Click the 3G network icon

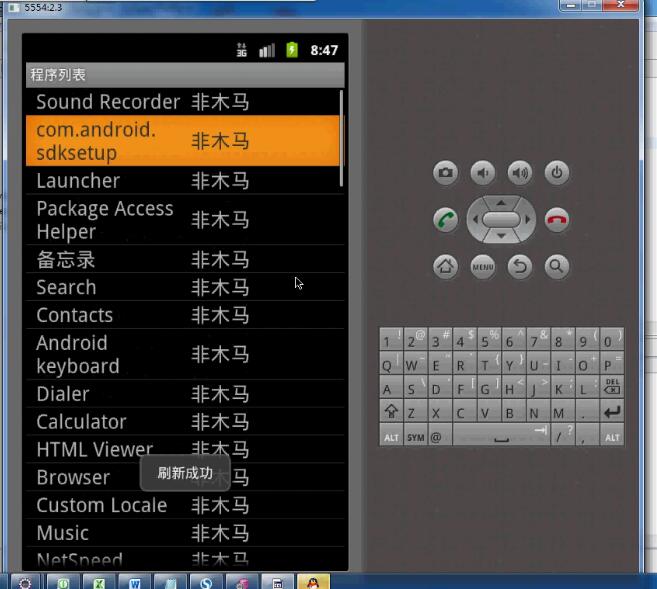tap(241, 50)
